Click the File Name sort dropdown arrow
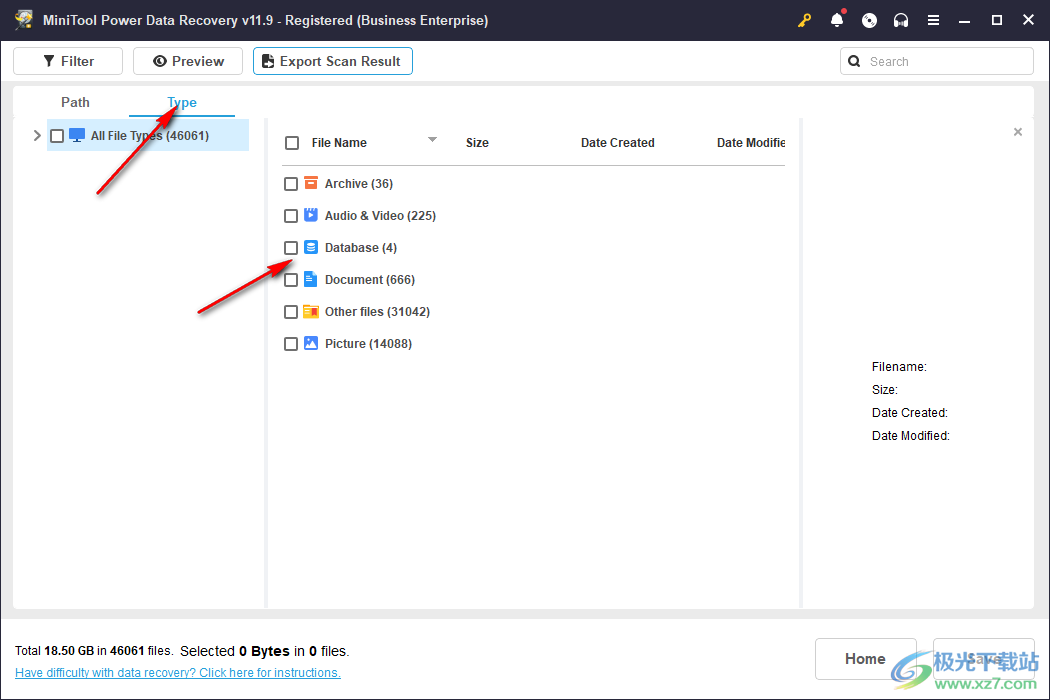This screenshot has height=700, width=1050. coord(432,140)
